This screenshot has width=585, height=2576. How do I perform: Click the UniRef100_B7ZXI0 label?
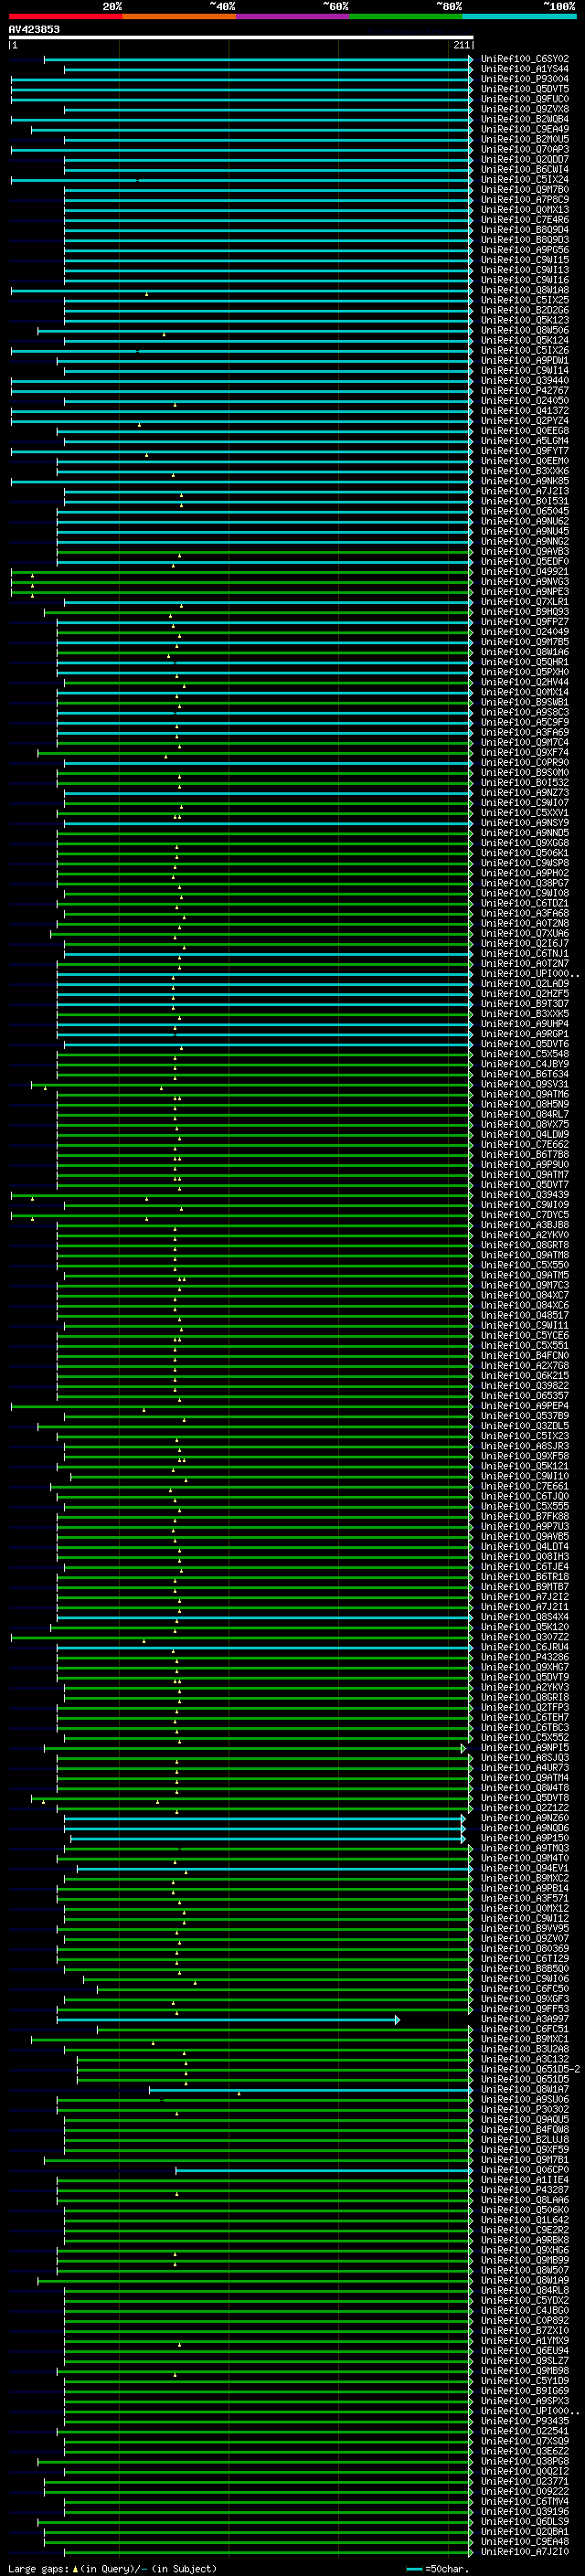tap(525, 2330)
